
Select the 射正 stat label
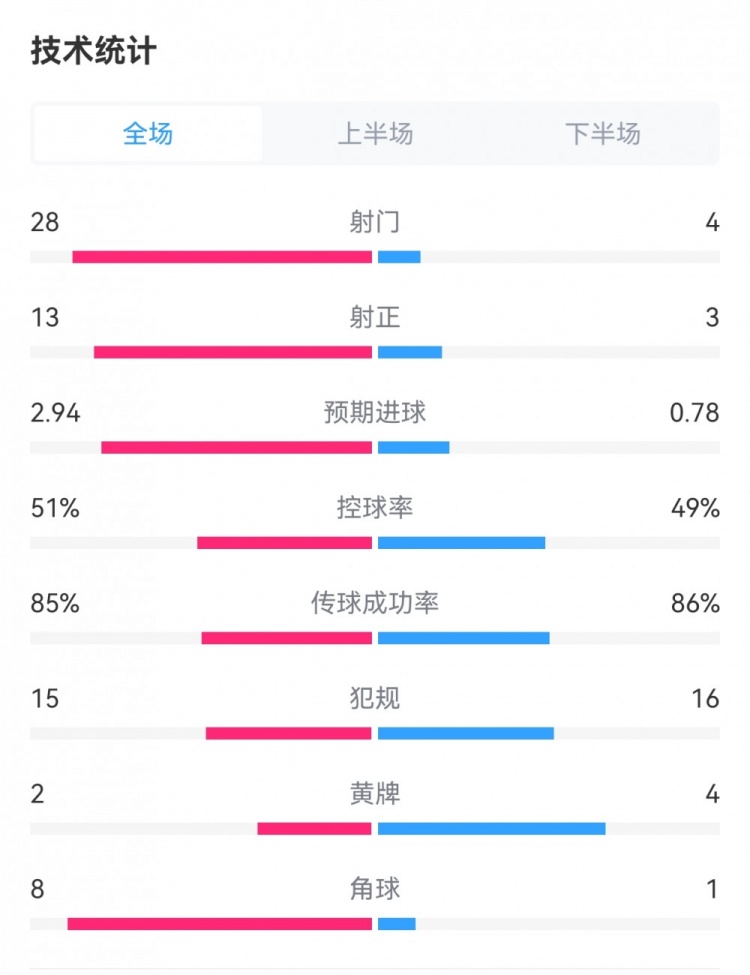[x=375, y=317]
